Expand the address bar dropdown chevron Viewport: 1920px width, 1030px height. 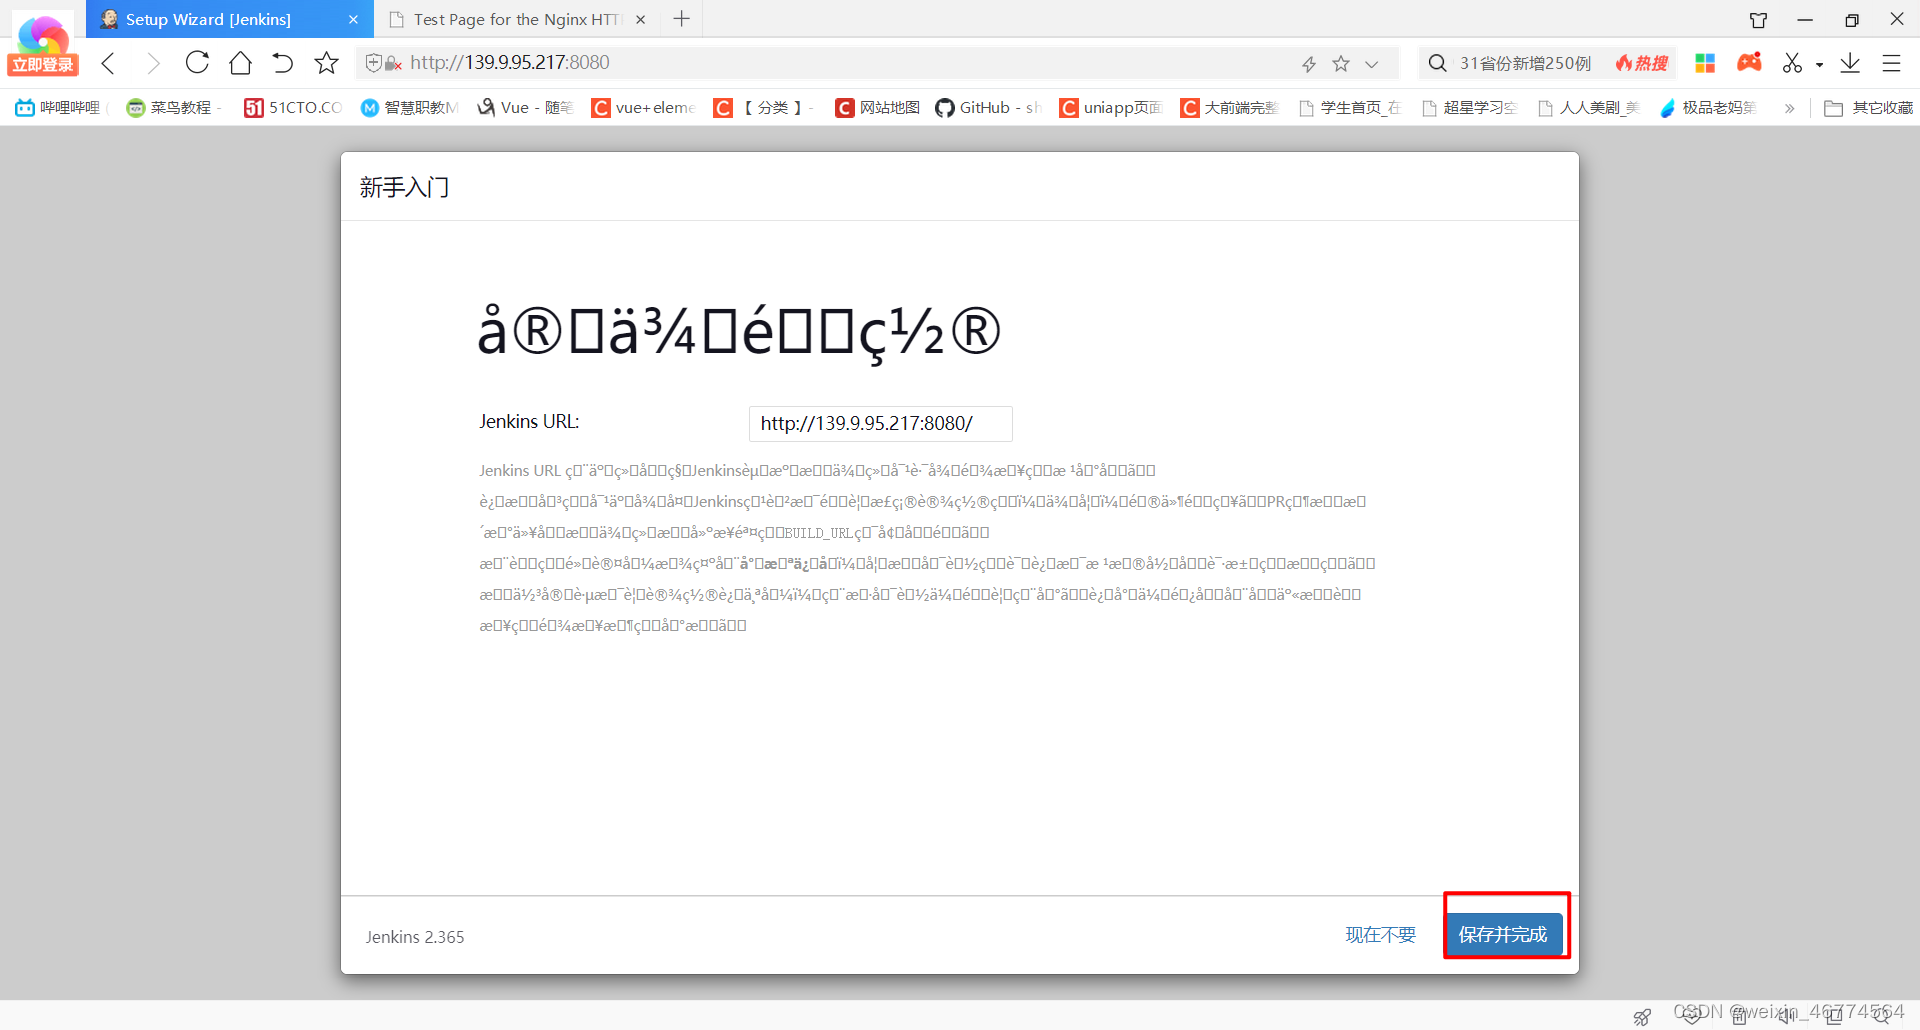pyautogui.click(x=1372, y=64)
